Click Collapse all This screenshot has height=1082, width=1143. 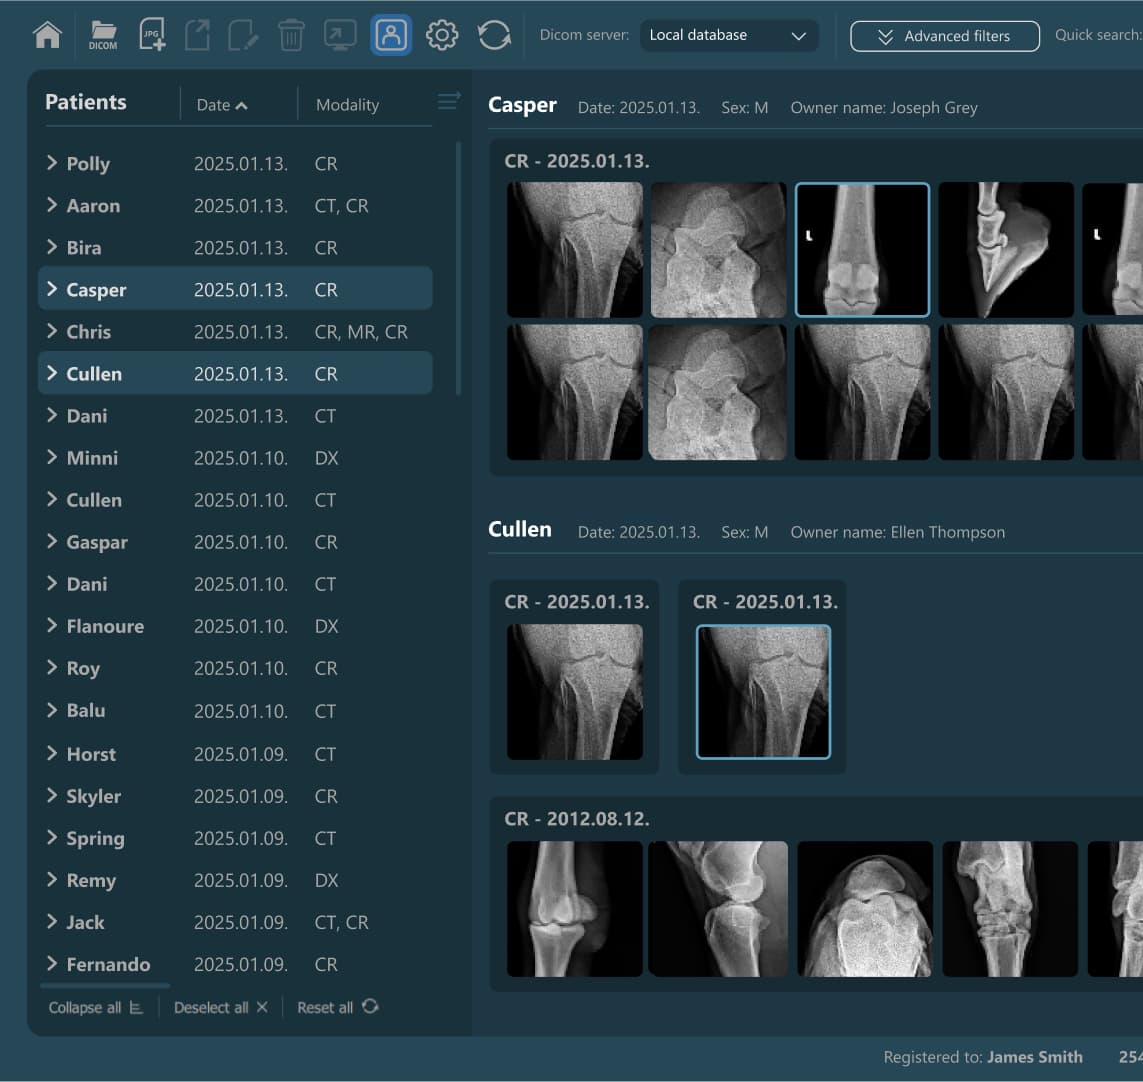(95, 1008)
